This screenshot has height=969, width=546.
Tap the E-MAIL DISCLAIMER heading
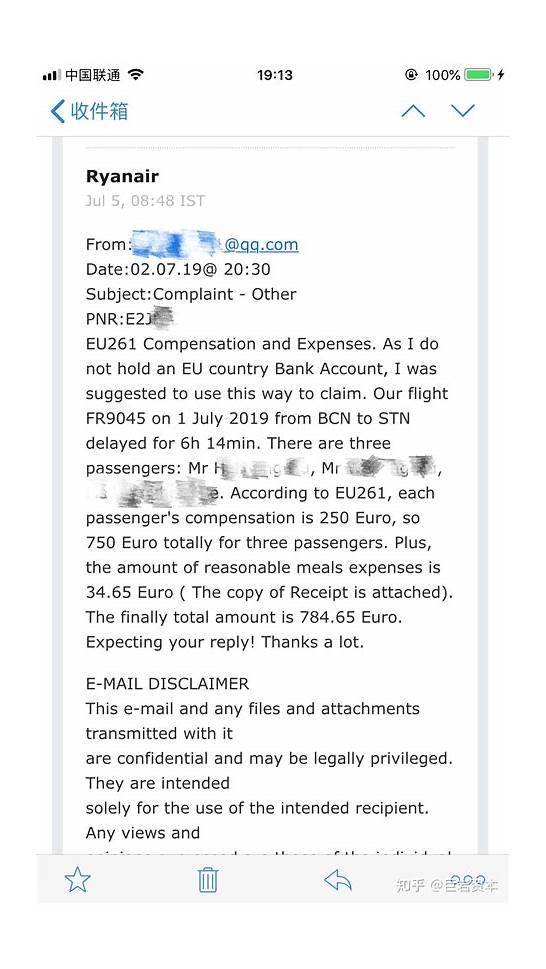[167, 684]
